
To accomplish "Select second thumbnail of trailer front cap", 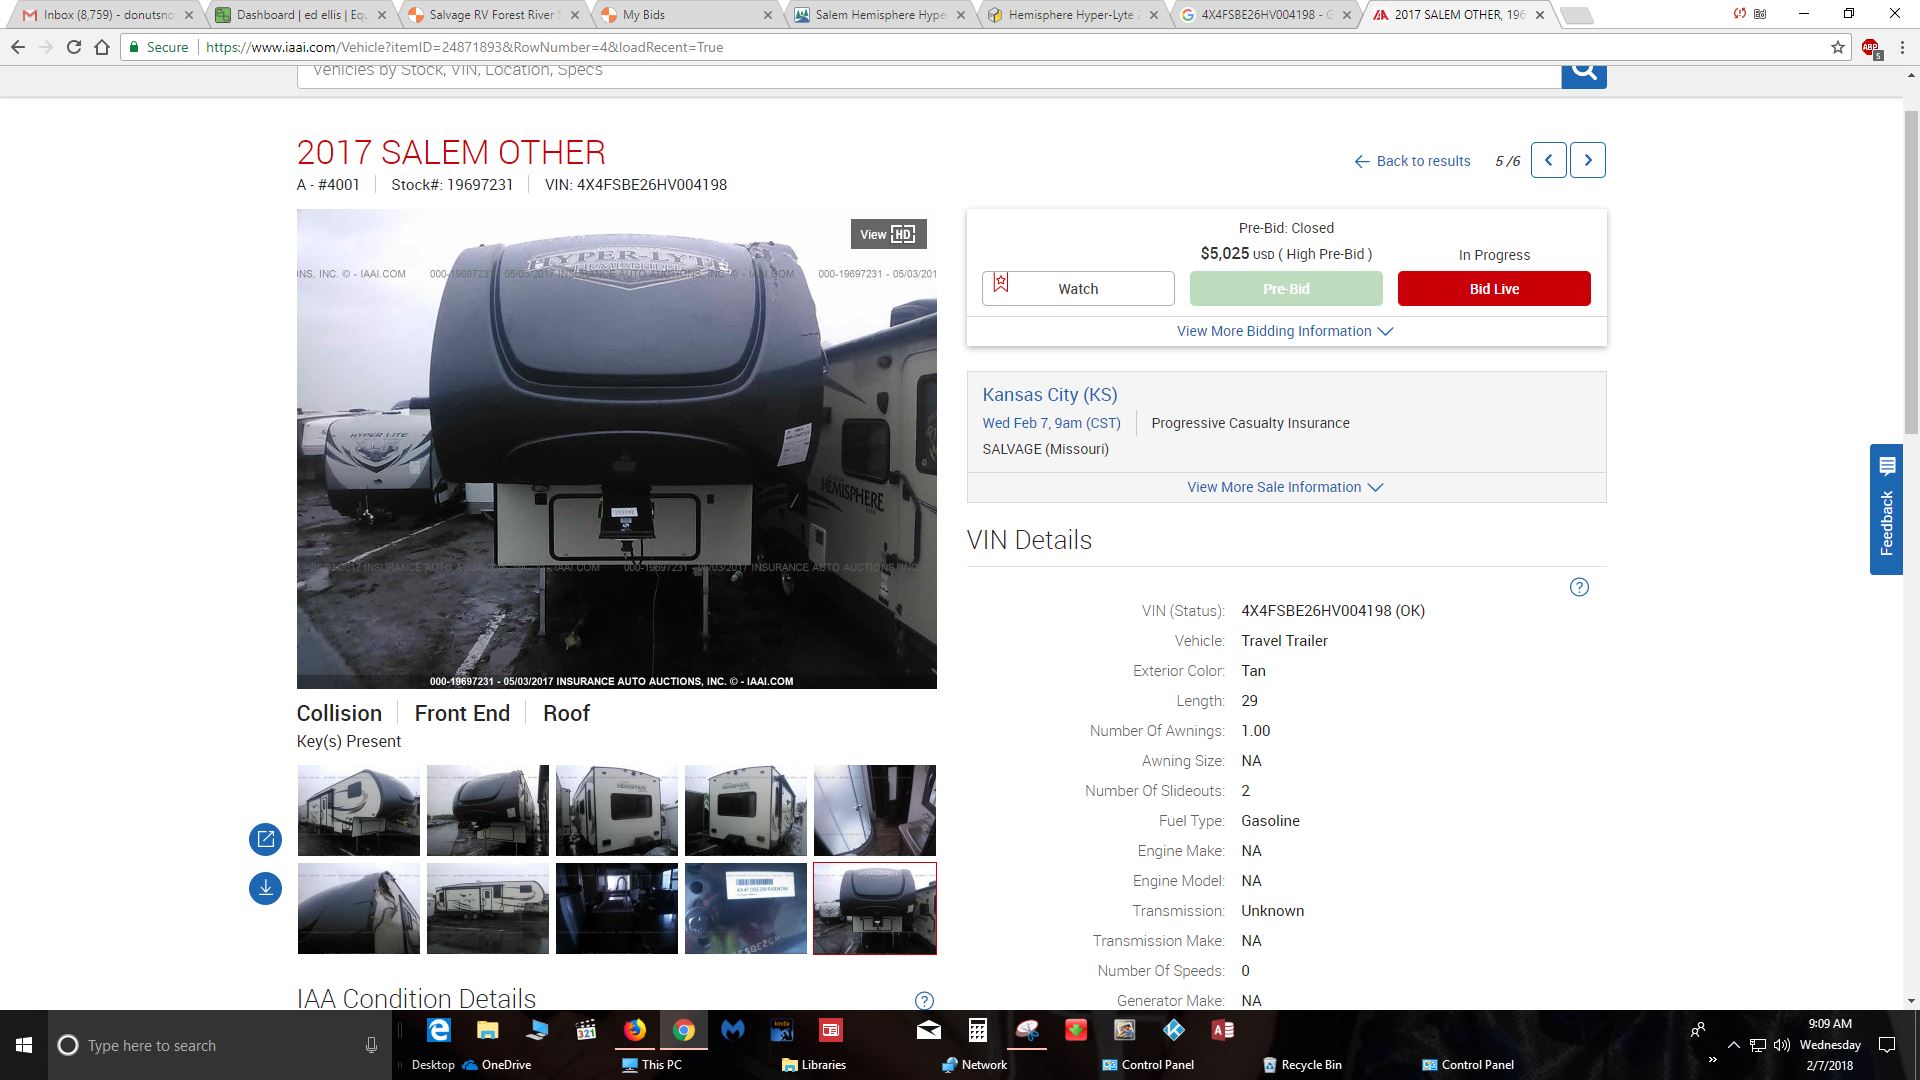I will [488, 810].
